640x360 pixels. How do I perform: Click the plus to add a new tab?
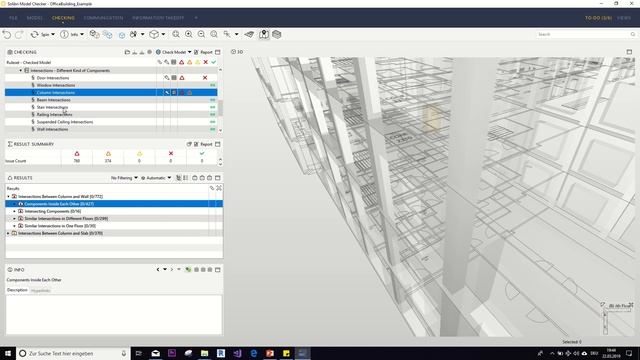click(x=196, y=18)
